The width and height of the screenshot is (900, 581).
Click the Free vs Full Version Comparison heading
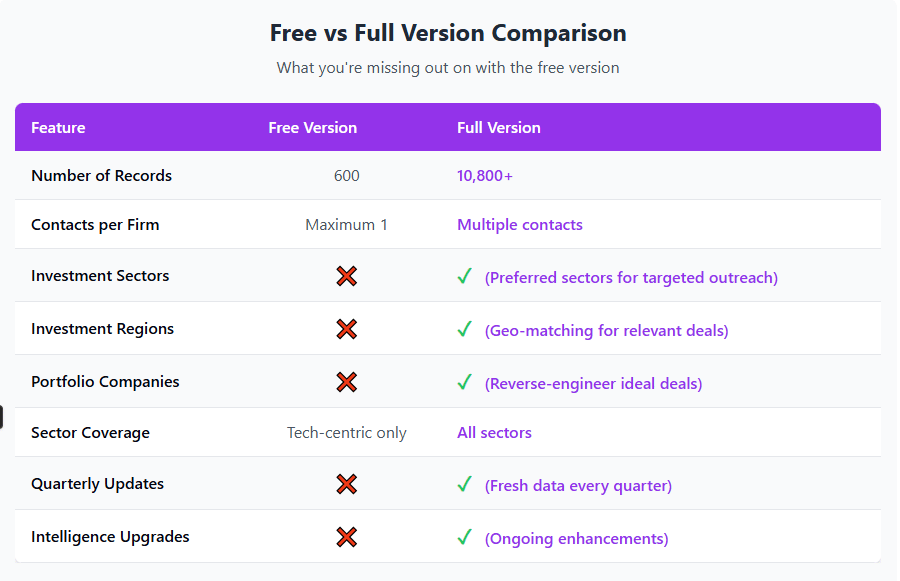(x=448, y=33)
